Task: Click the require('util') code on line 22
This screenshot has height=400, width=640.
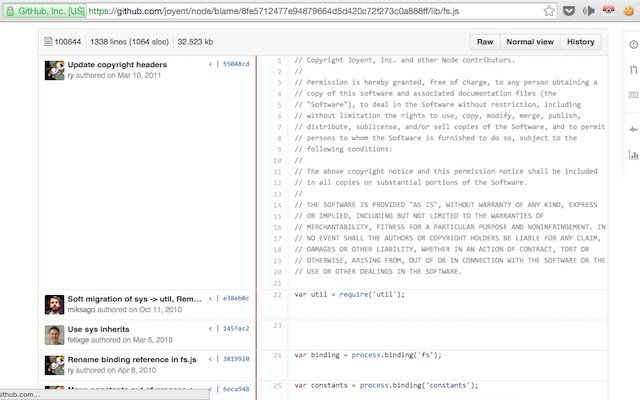Action: [372, 294]
